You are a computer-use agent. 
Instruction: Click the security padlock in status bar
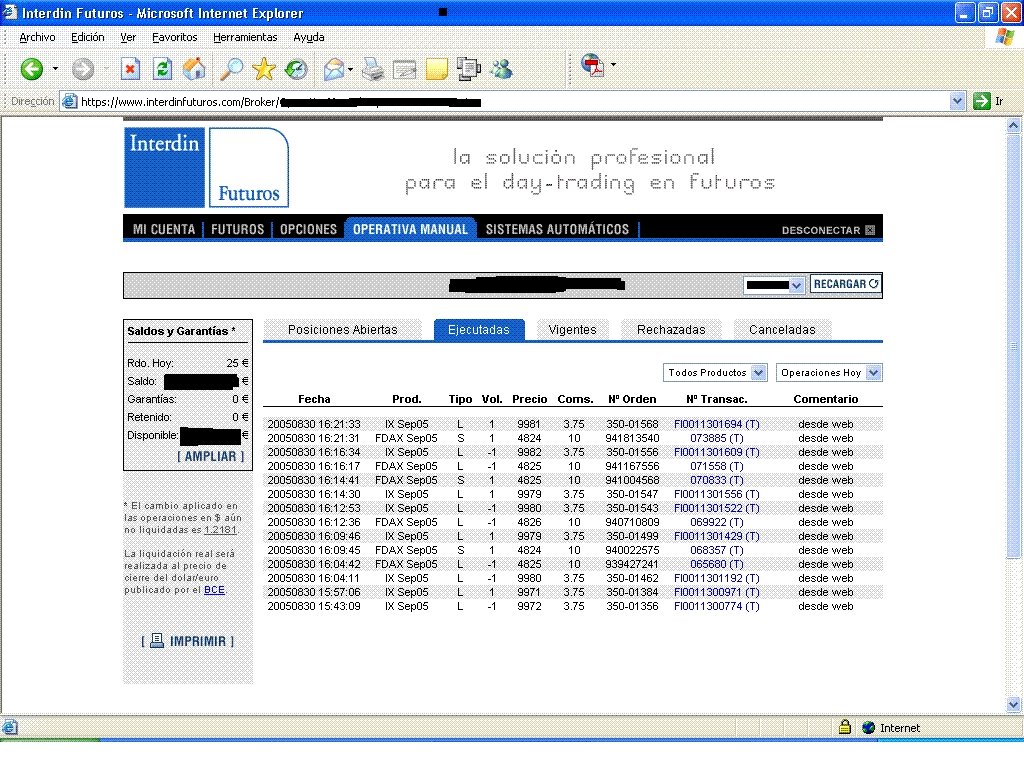coord(844,727)
